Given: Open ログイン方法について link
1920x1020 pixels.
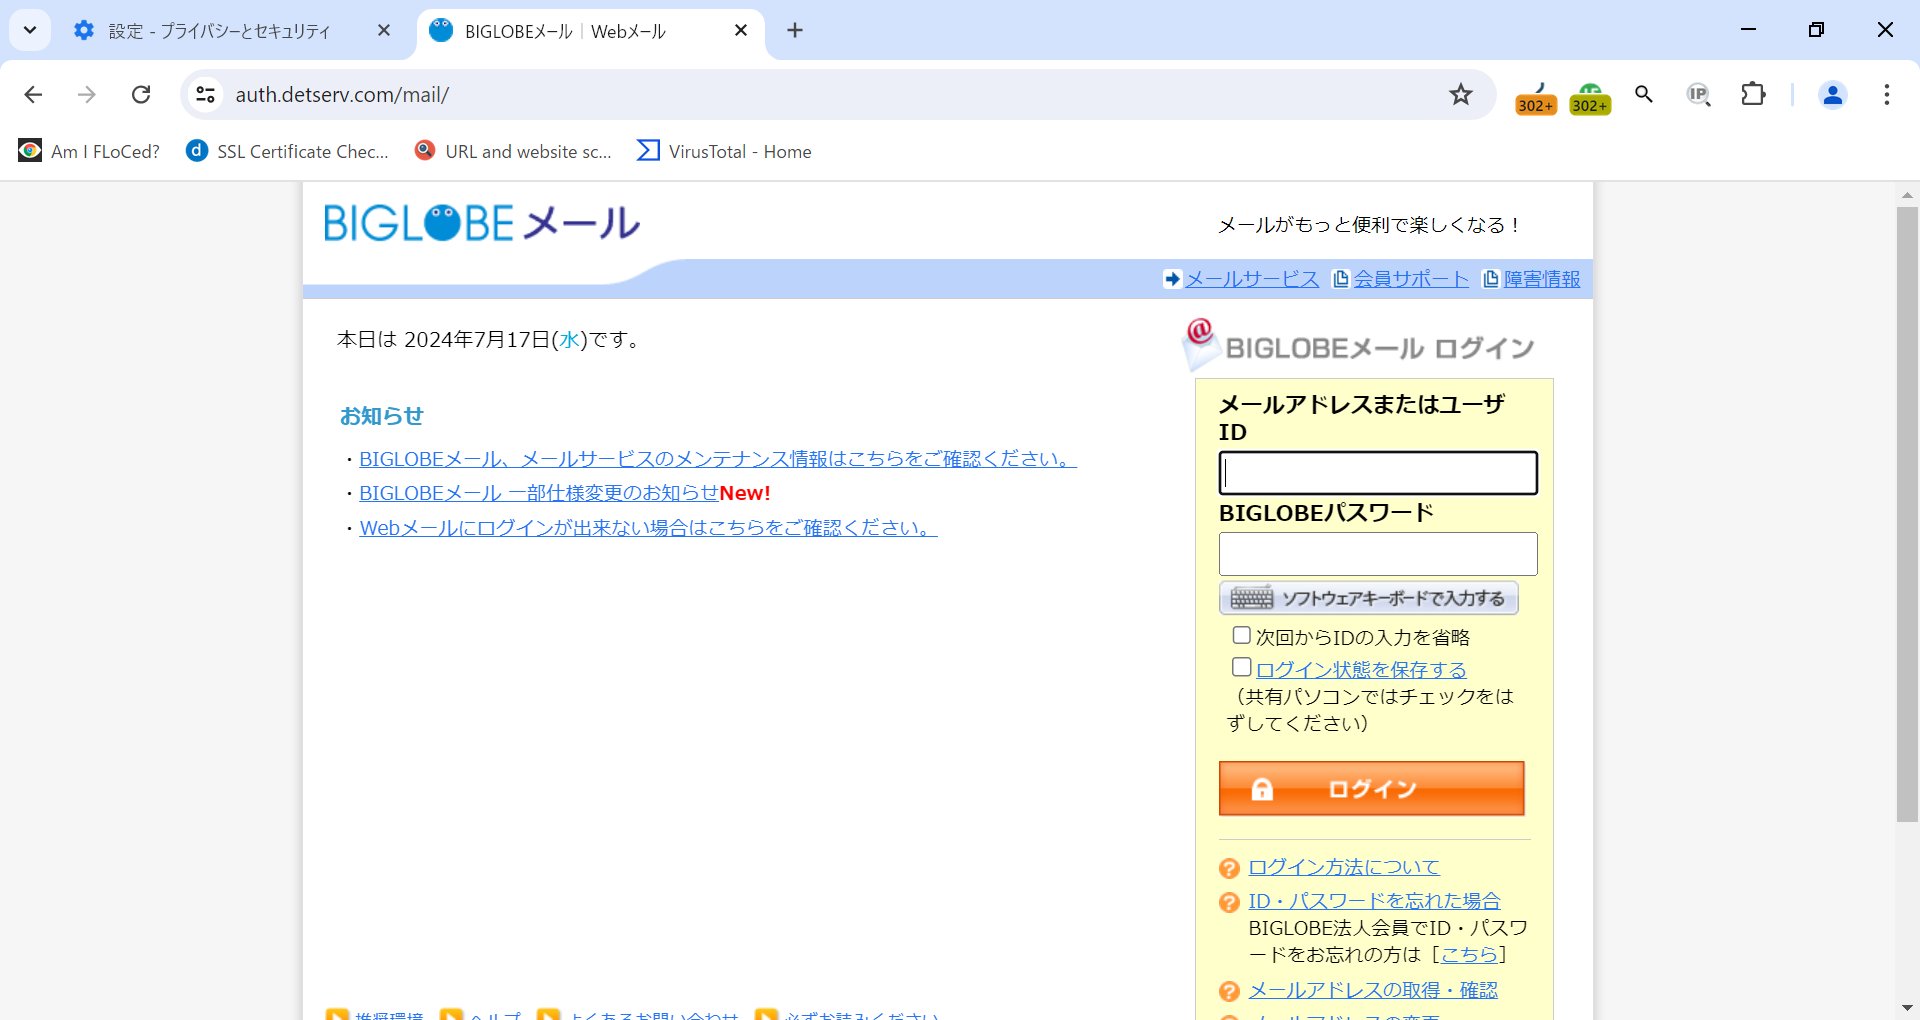Looking at the screenshot, I should [1344, 867].
